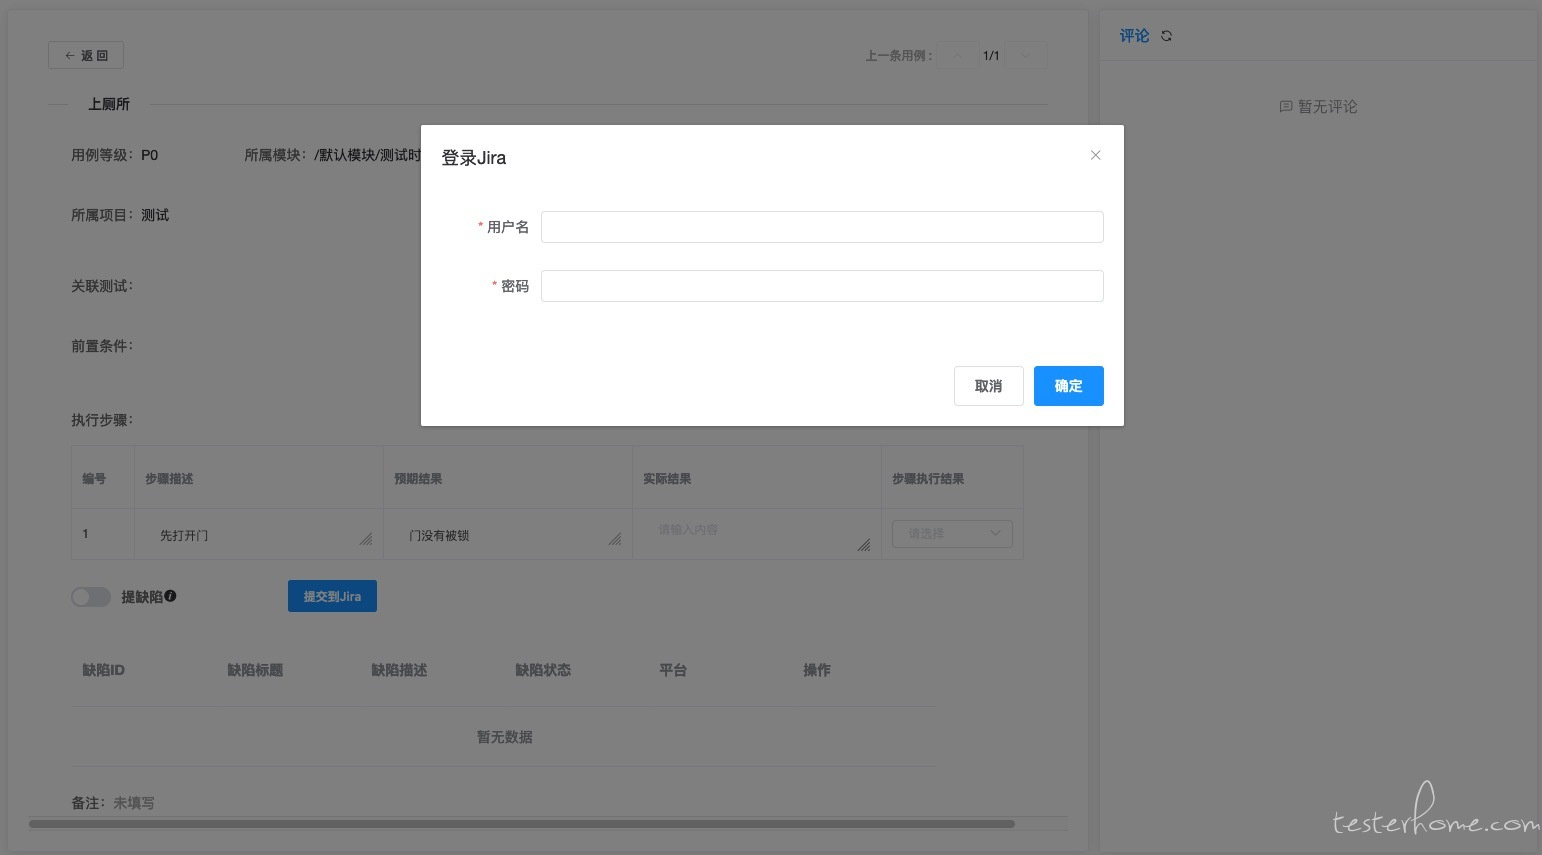This screenshot has width=1542, height=855.
Task: Click the resize handle of 实际结果 textarea
Action: click(x=864, y=545)
